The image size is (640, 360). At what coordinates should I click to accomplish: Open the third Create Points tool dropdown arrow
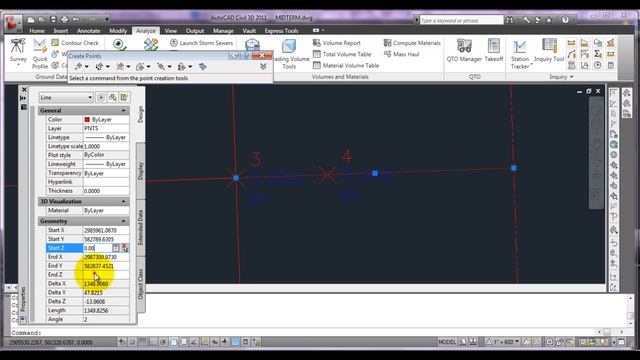tap(128, 67)
